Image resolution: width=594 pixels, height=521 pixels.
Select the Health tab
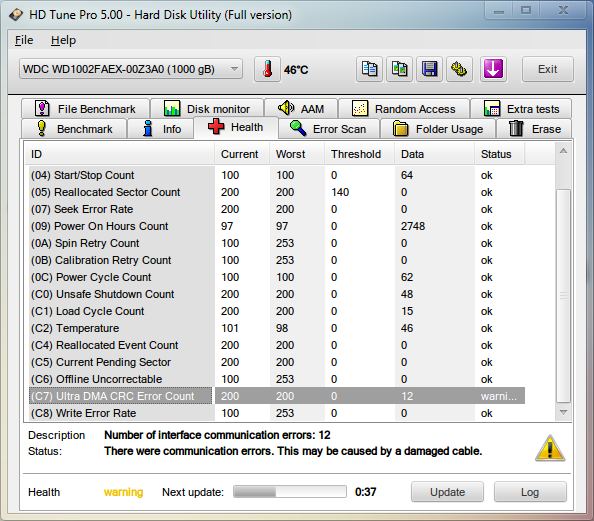[236, 127]
